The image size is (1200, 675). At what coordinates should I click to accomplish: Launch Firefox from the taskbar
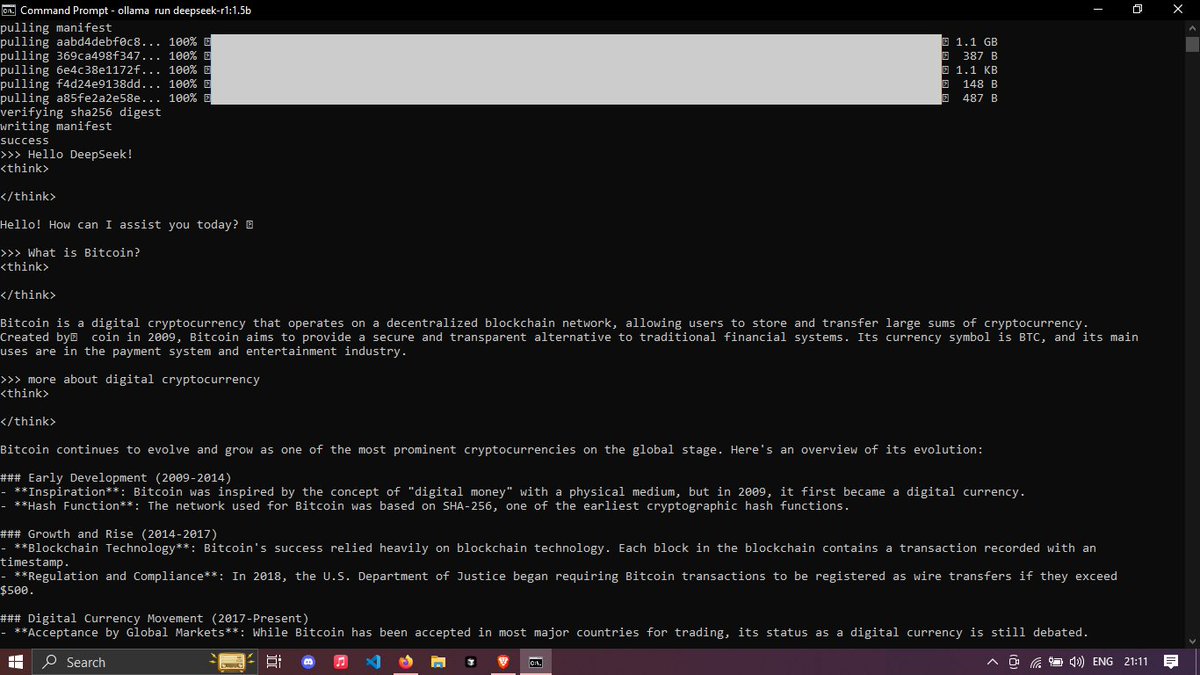[405, 662]
